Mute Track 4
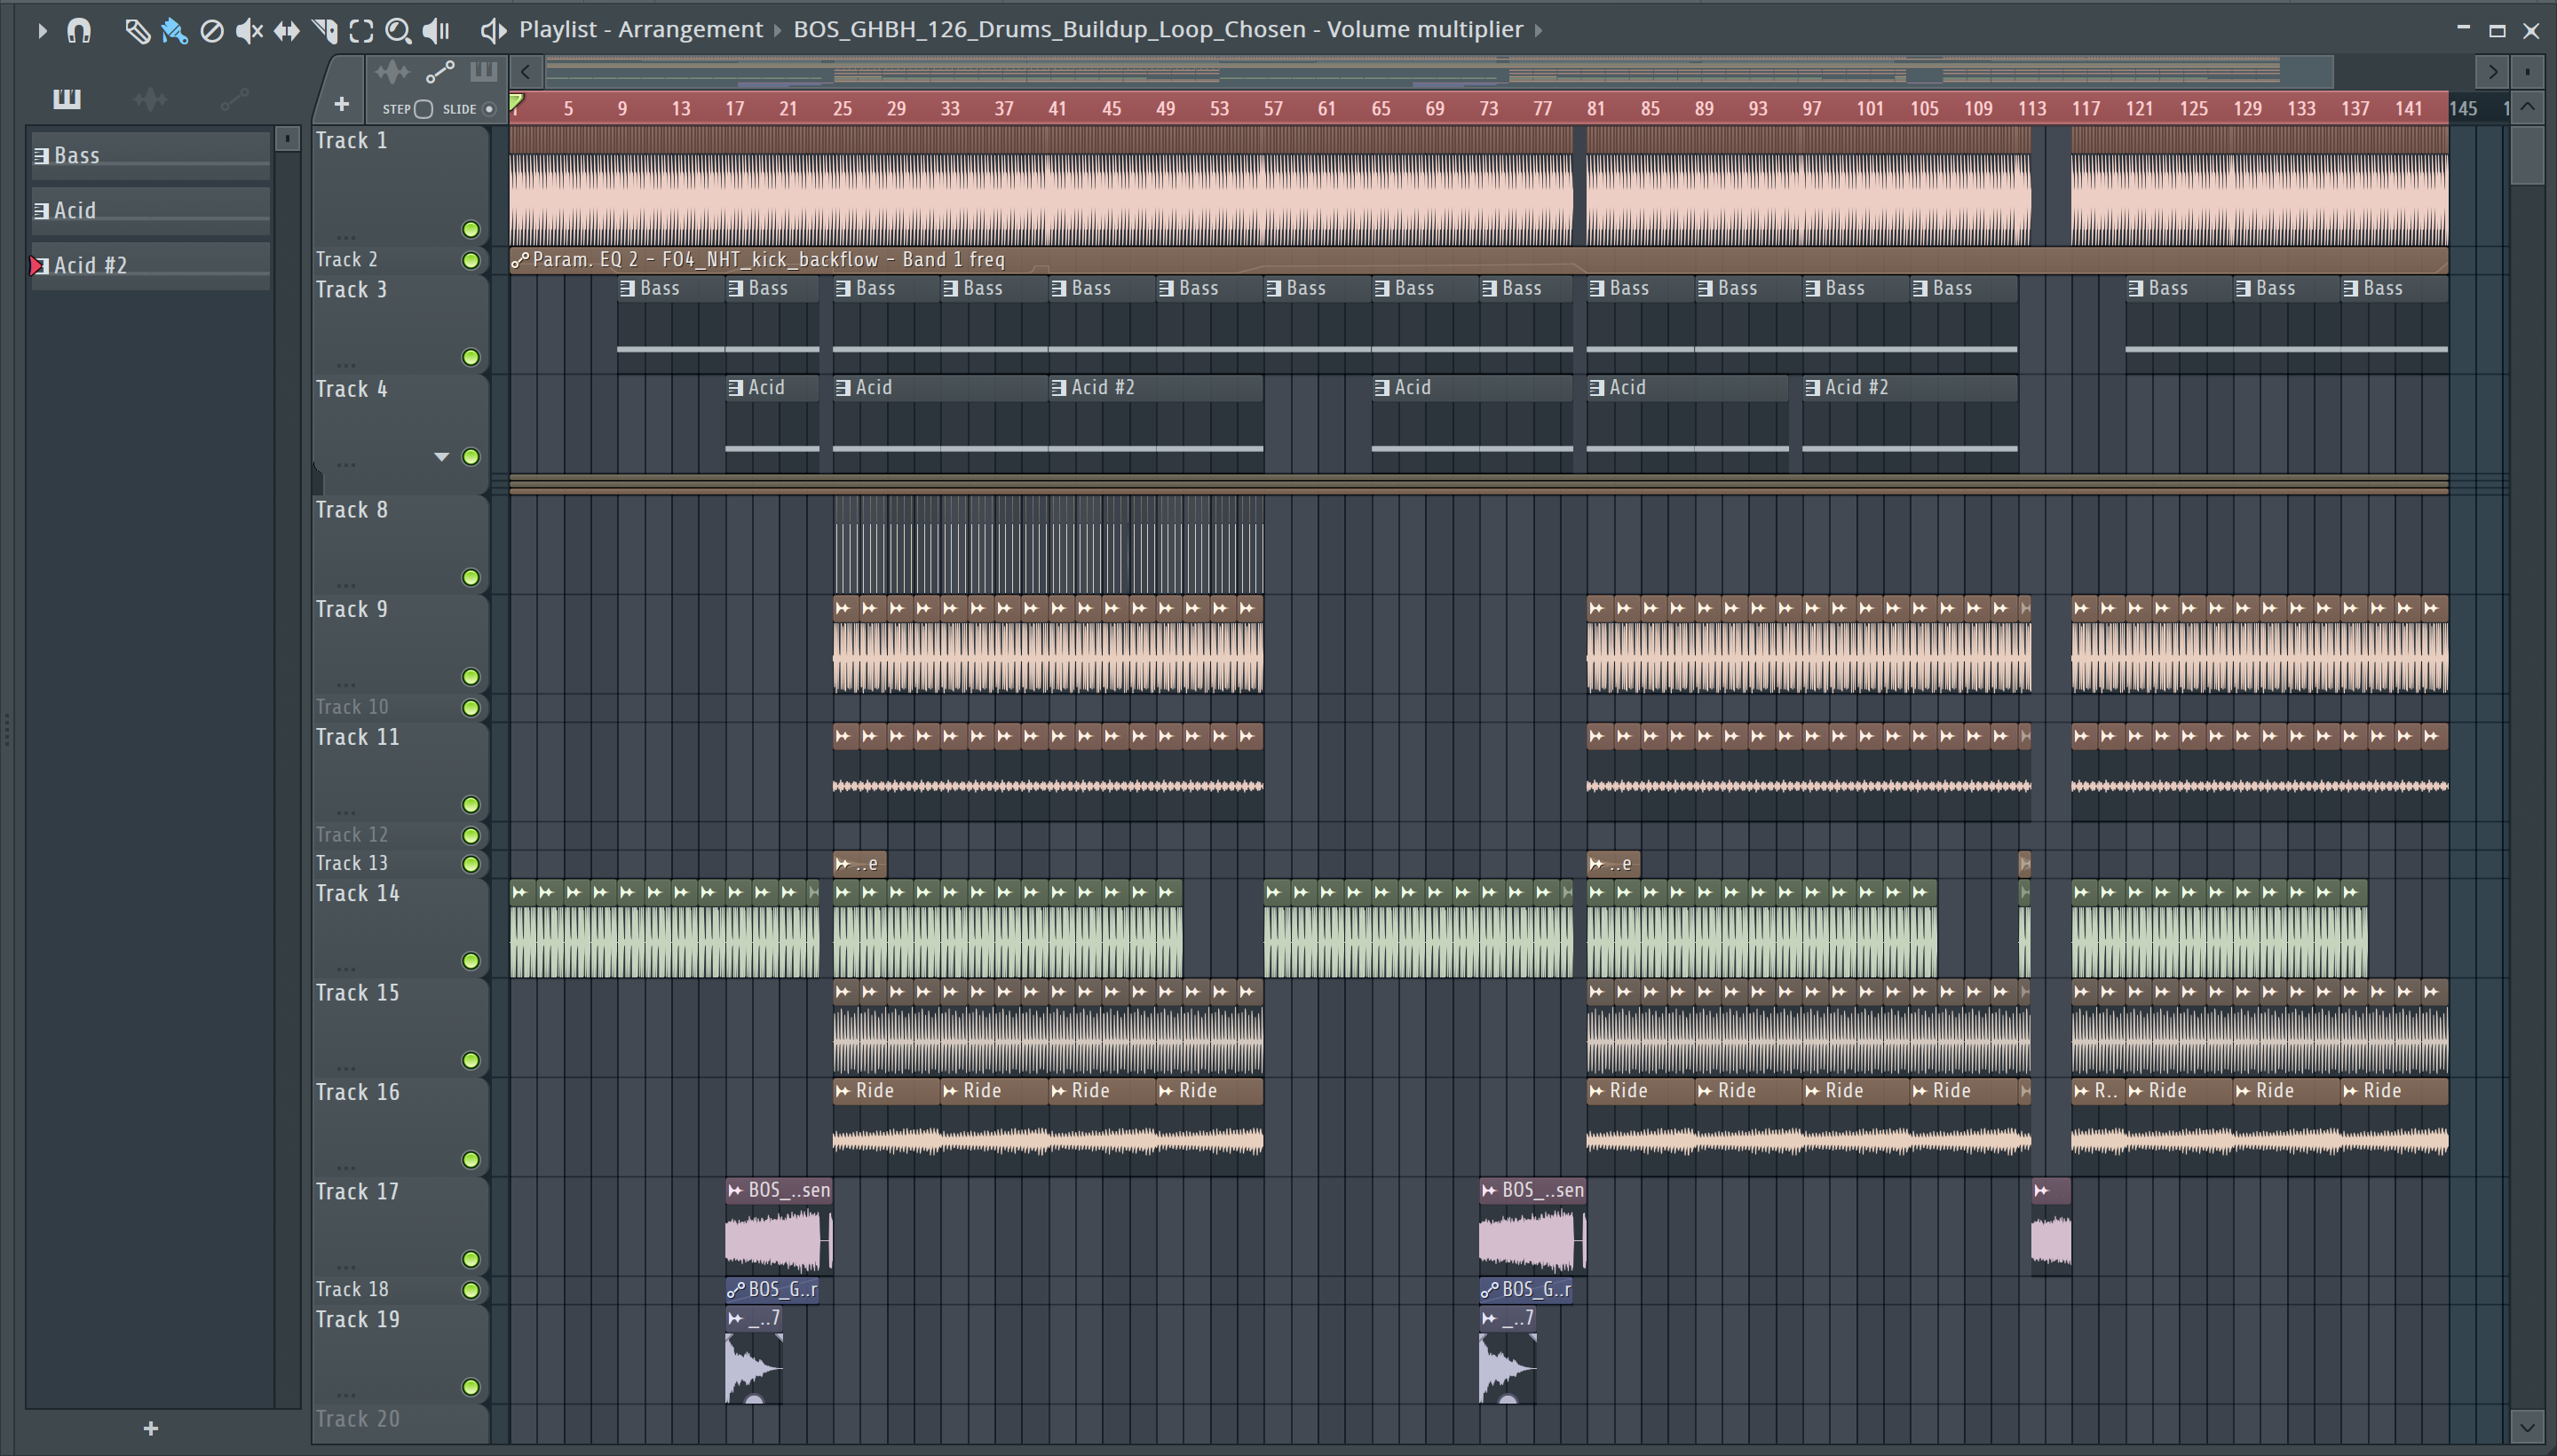The width and height of the screenshot is (2557, 1456). pyautogui.click(x=471, y=457)
